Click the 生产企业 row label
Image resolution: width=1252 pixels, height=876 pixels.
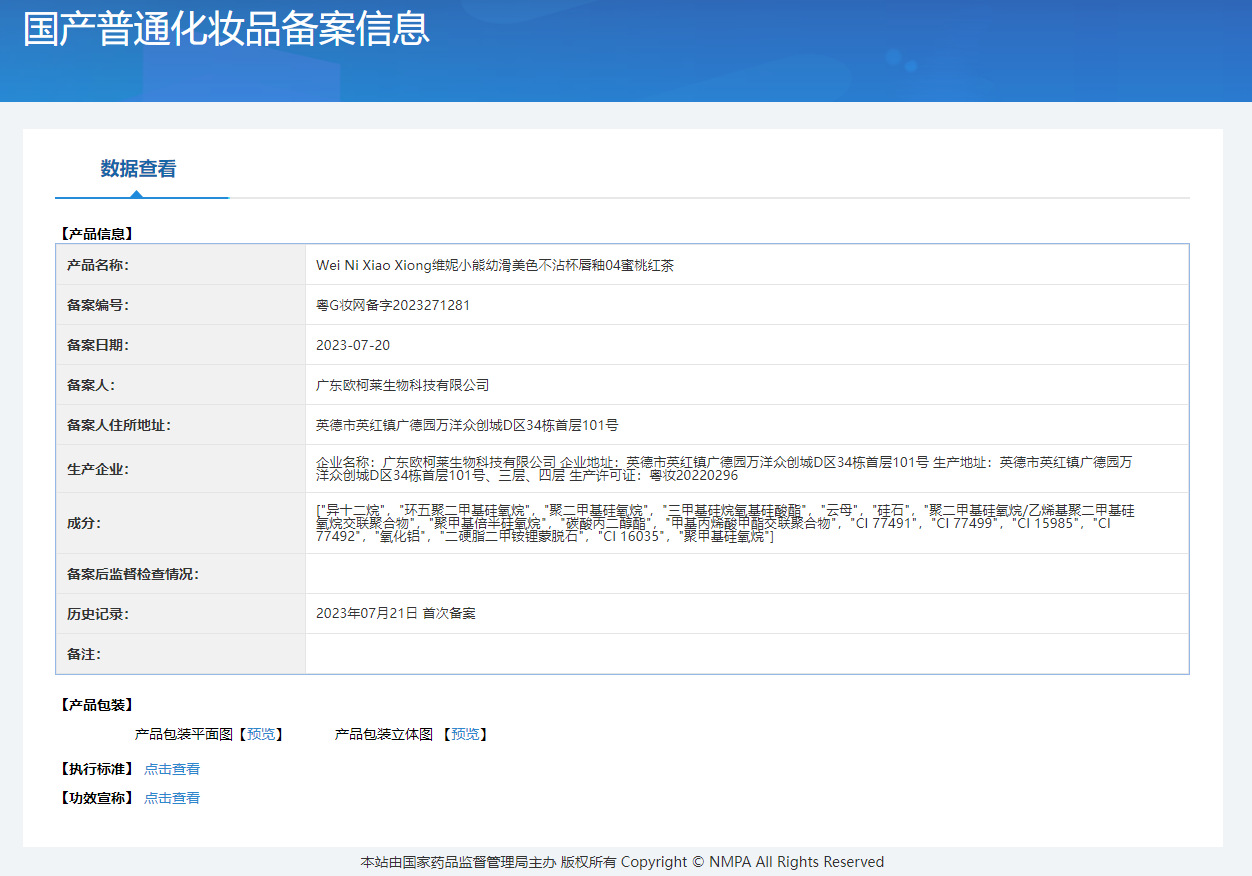[x=98, y=469]
